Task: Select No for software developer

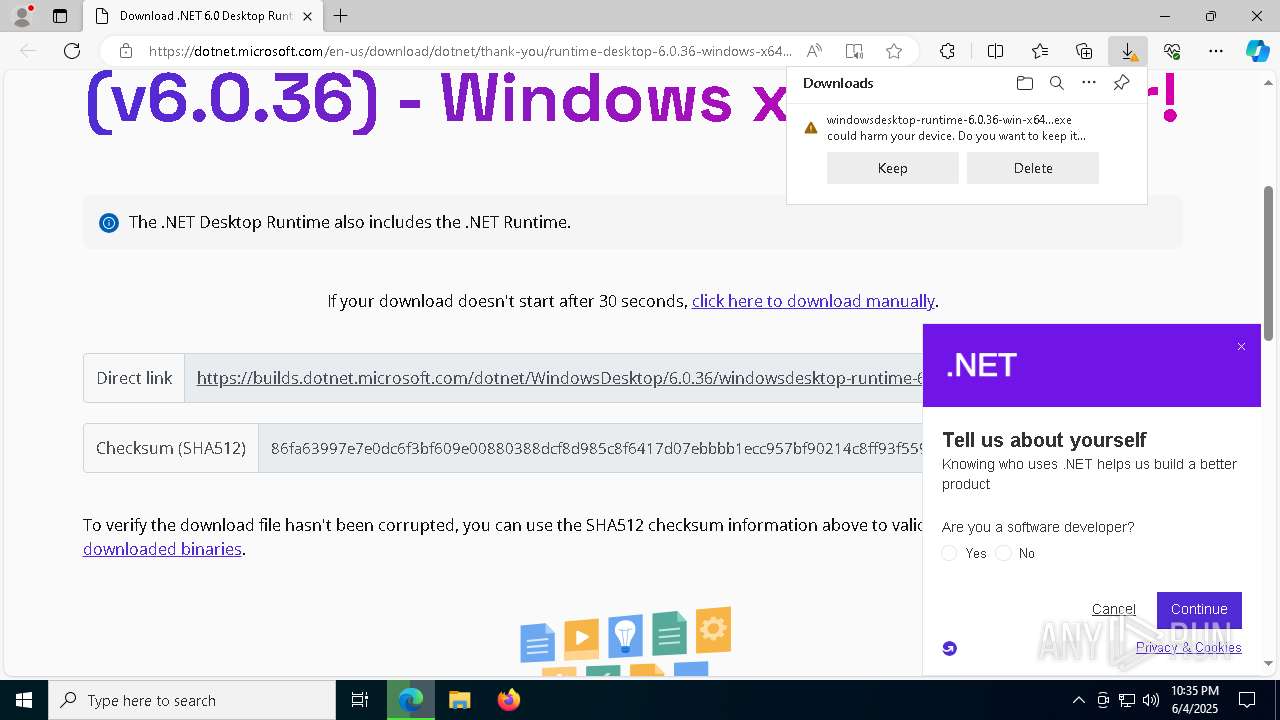Action: click(1003, 553)
